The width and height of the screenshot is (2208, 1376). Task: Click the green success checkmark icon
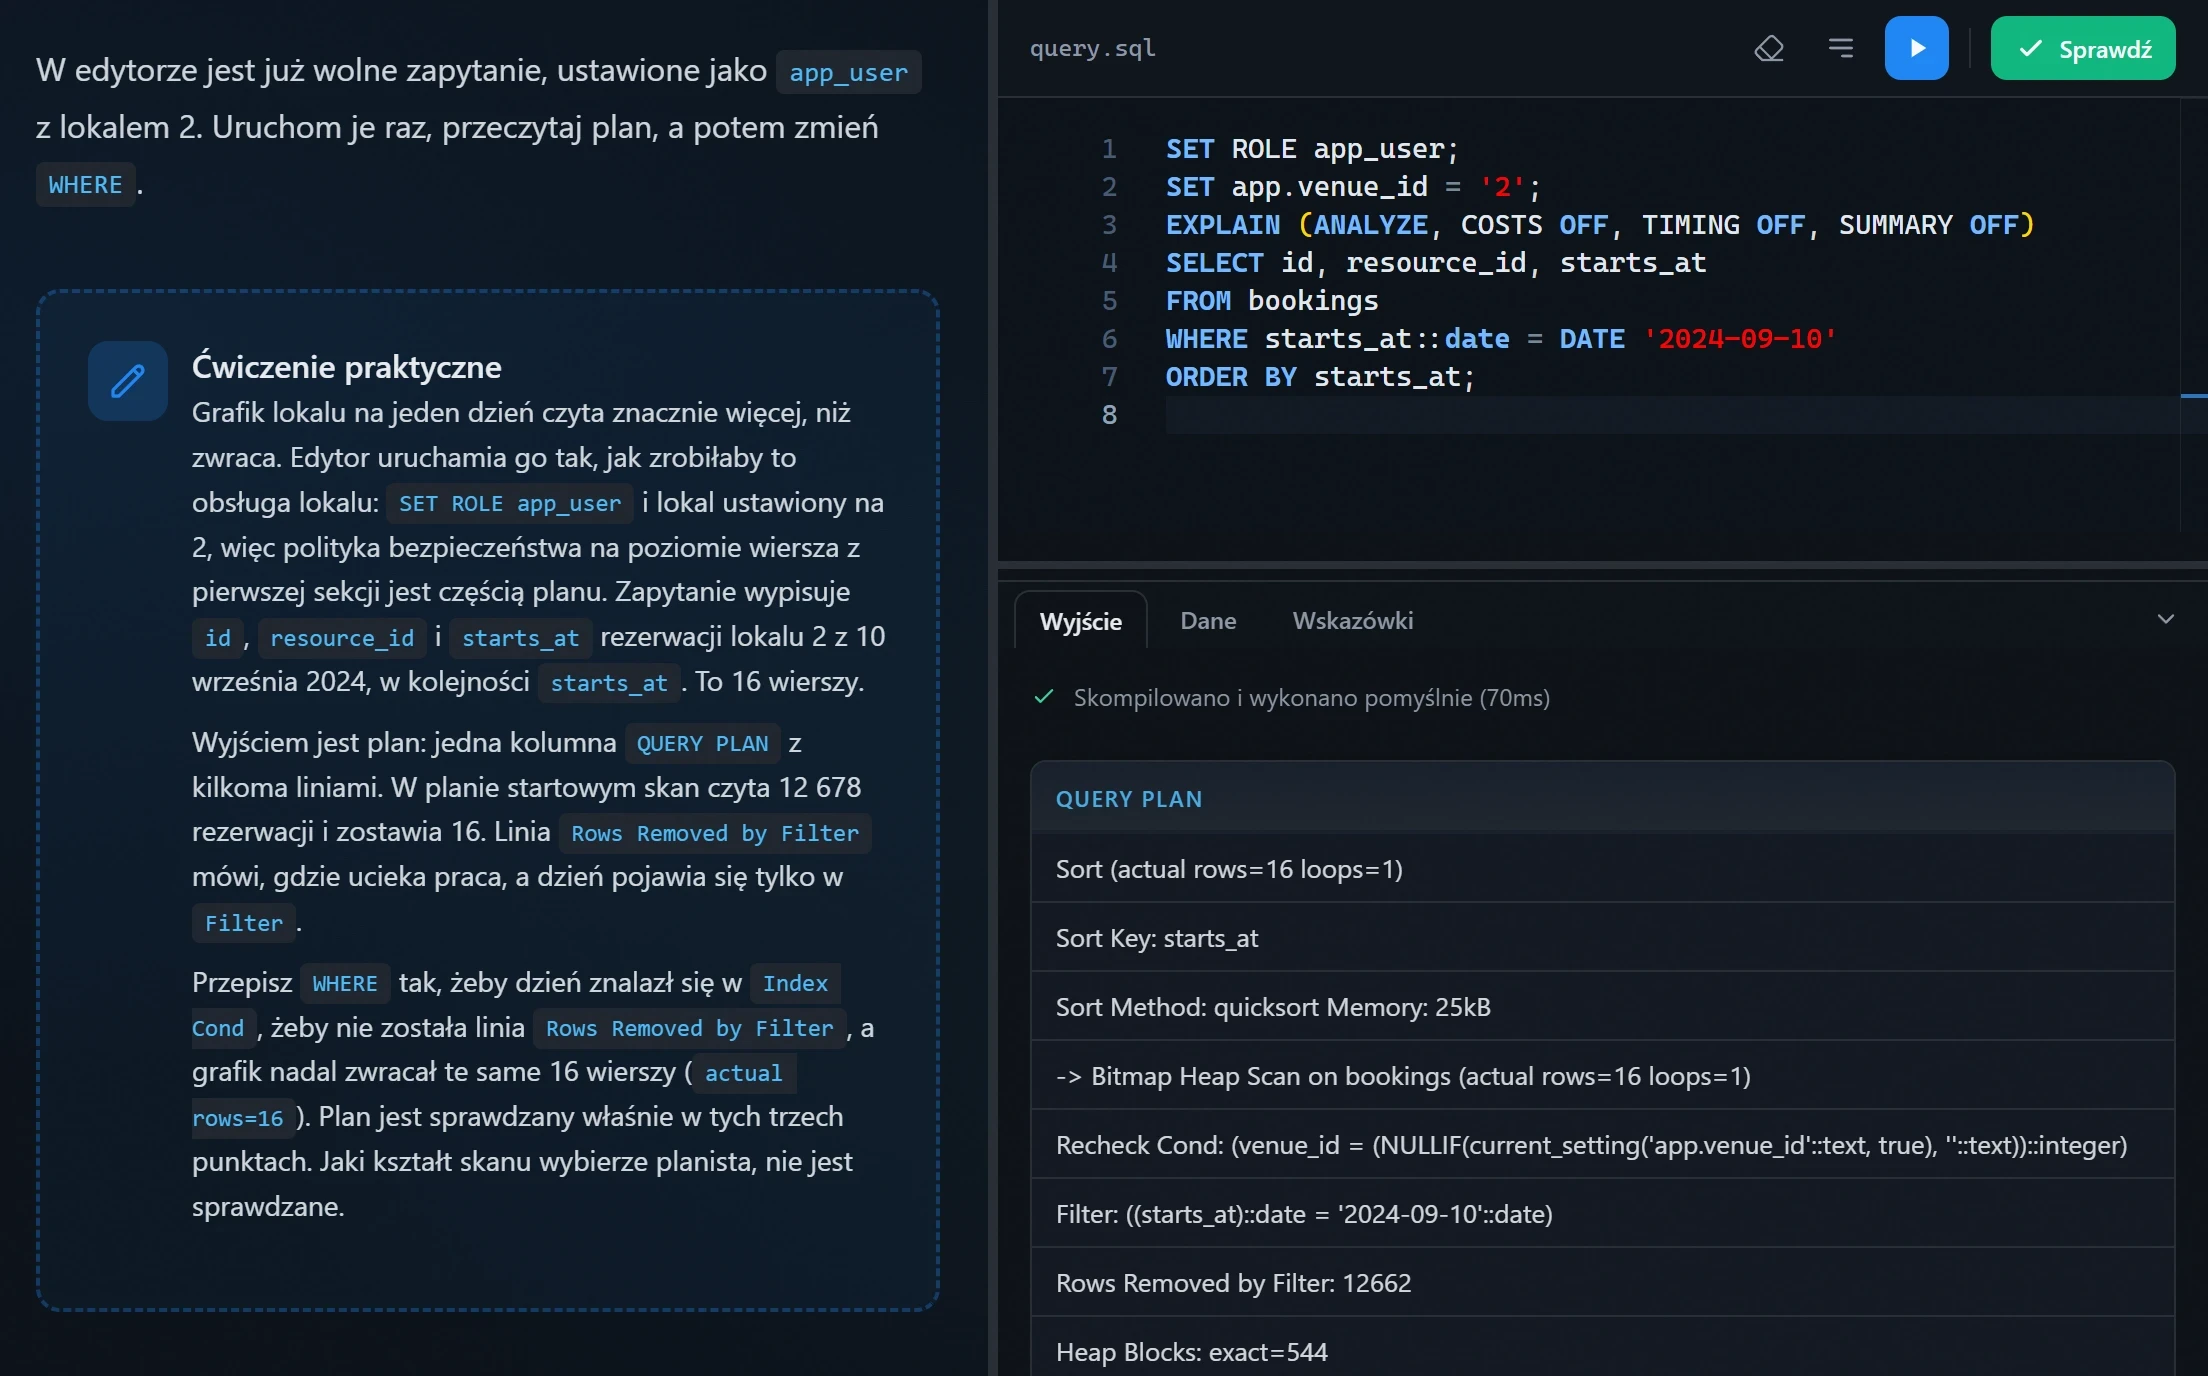coord(1044,697)
